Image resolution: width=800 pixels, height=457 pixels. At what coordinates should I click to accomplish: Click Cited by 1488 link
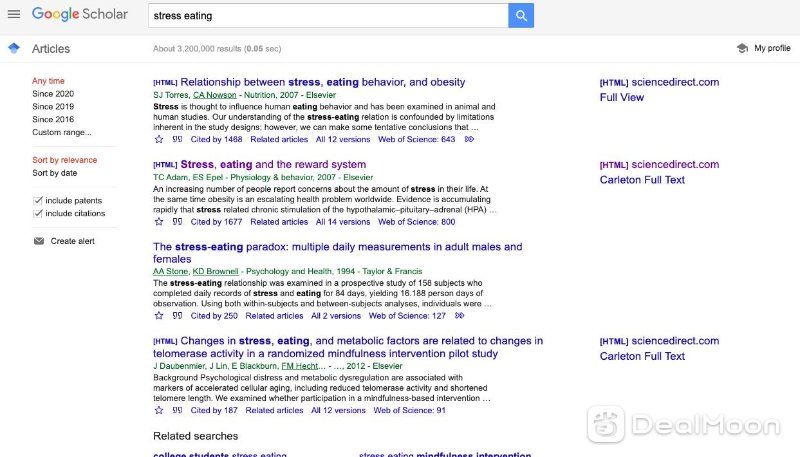point(216,139)
